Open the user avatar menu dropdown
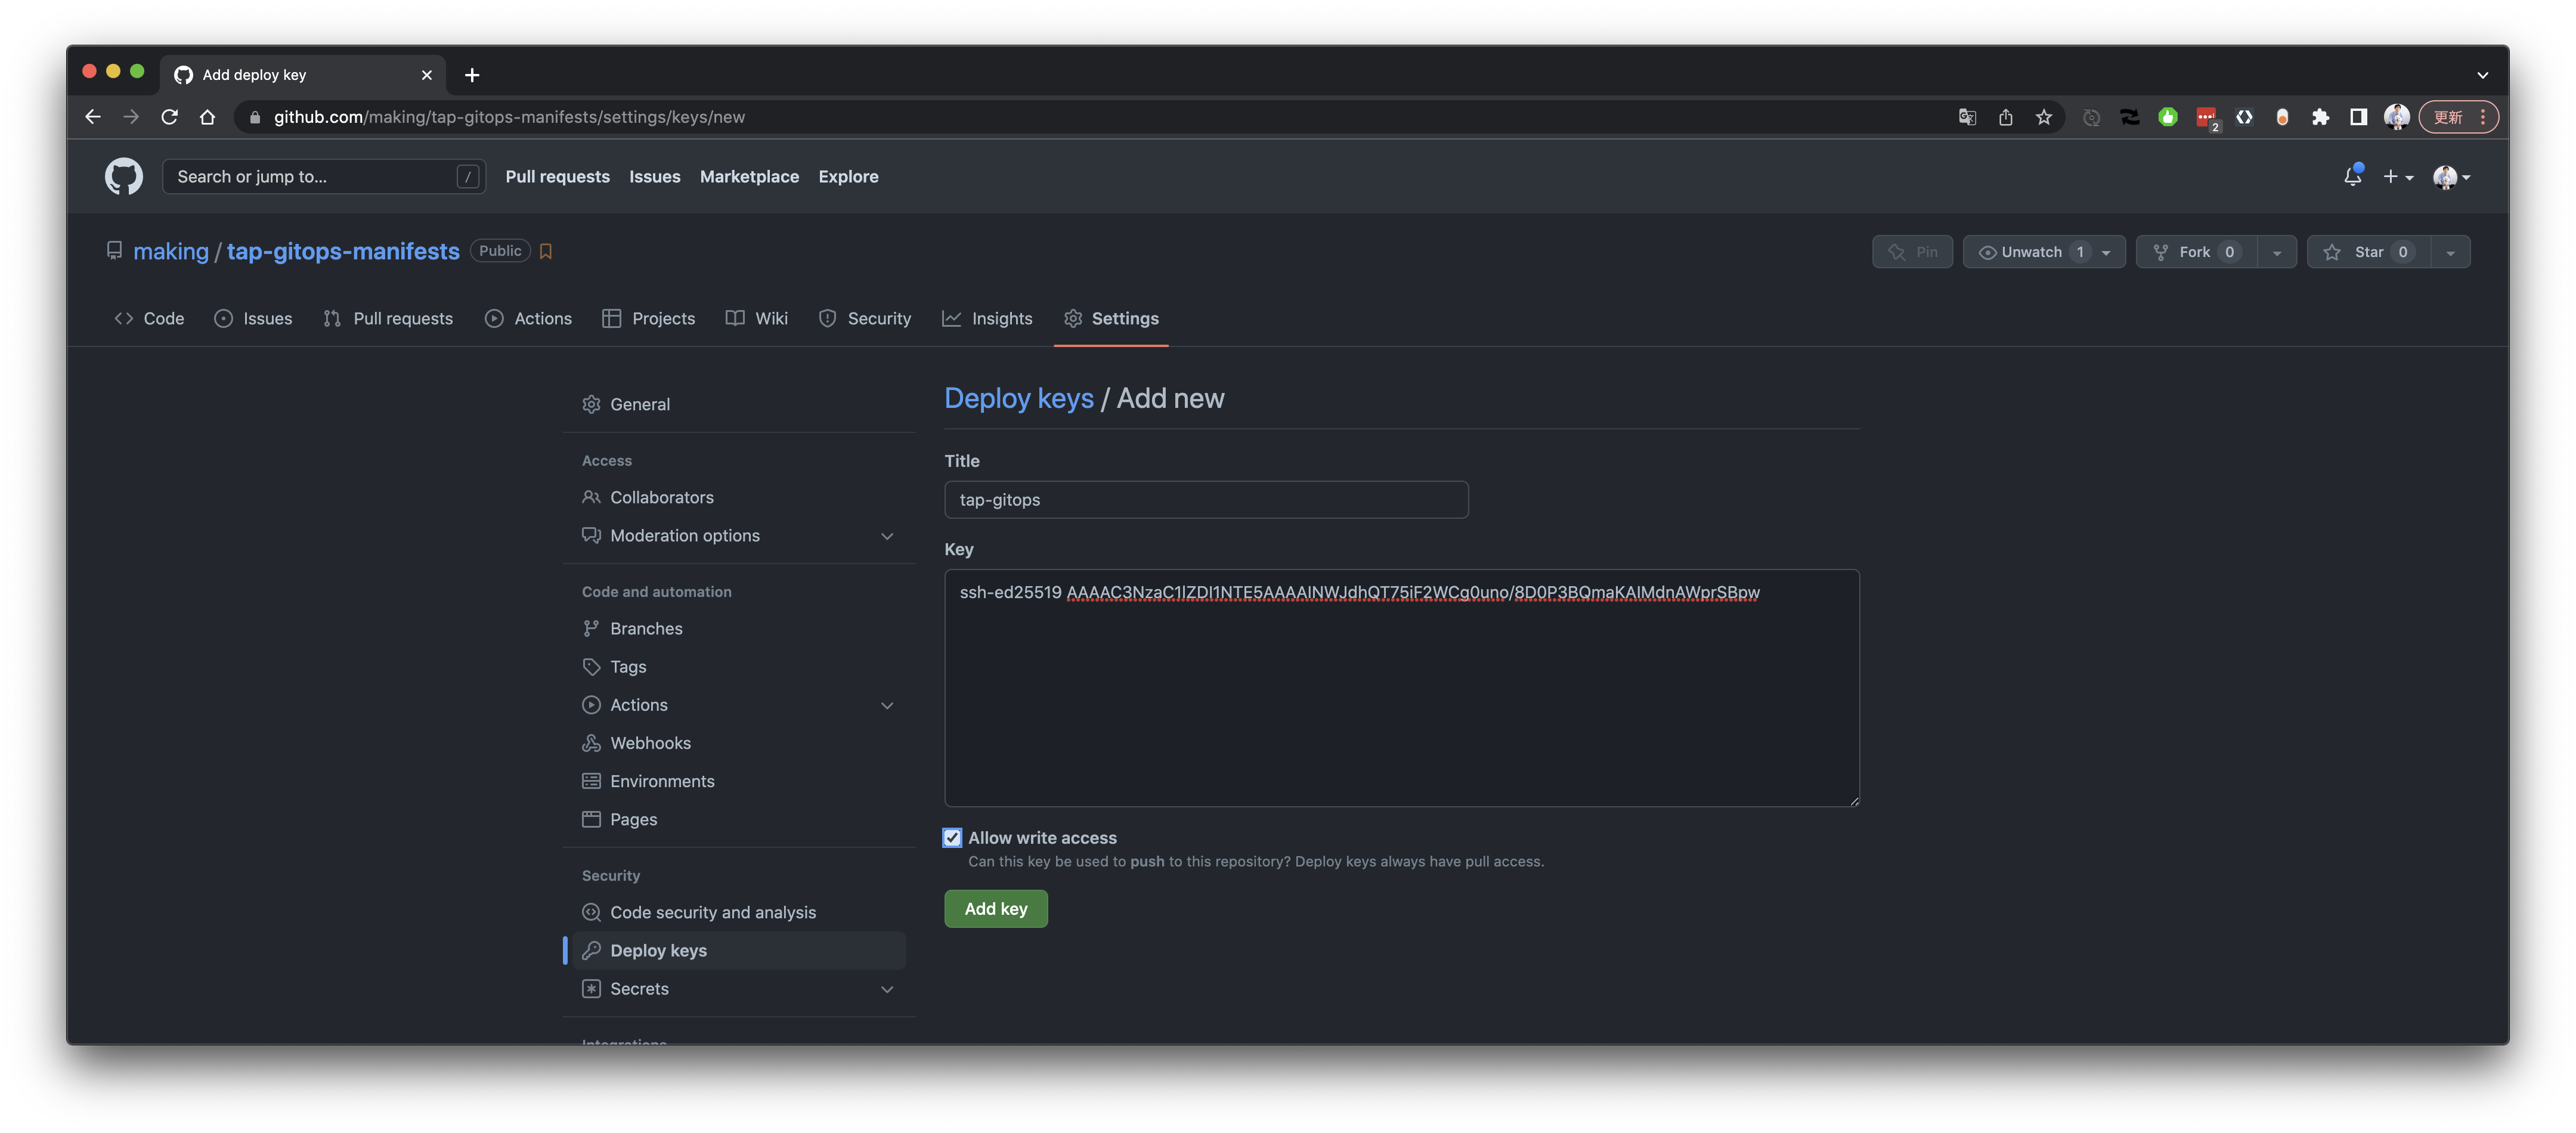The width and height of the screenshot is (2576, 1133). pos(2451,177)
